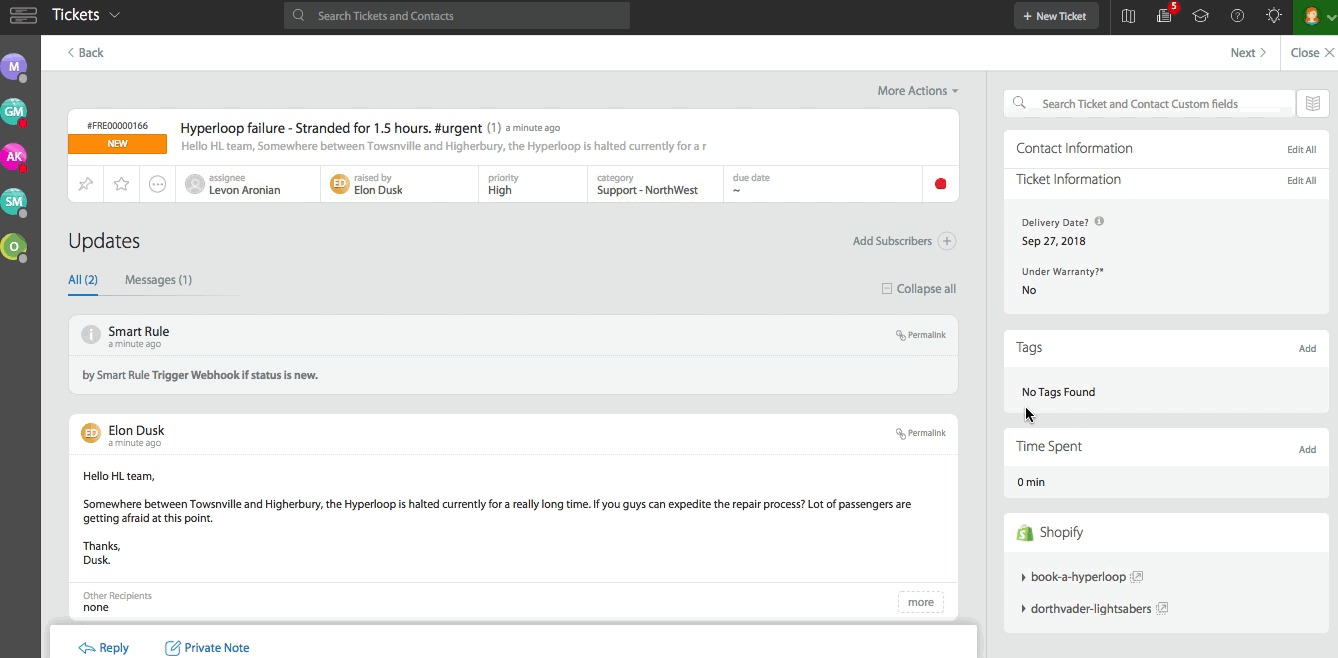1338x658 pixels.
Task: Focus Search Ticket and Contact Custom fields
Action: pos(1150,104)
